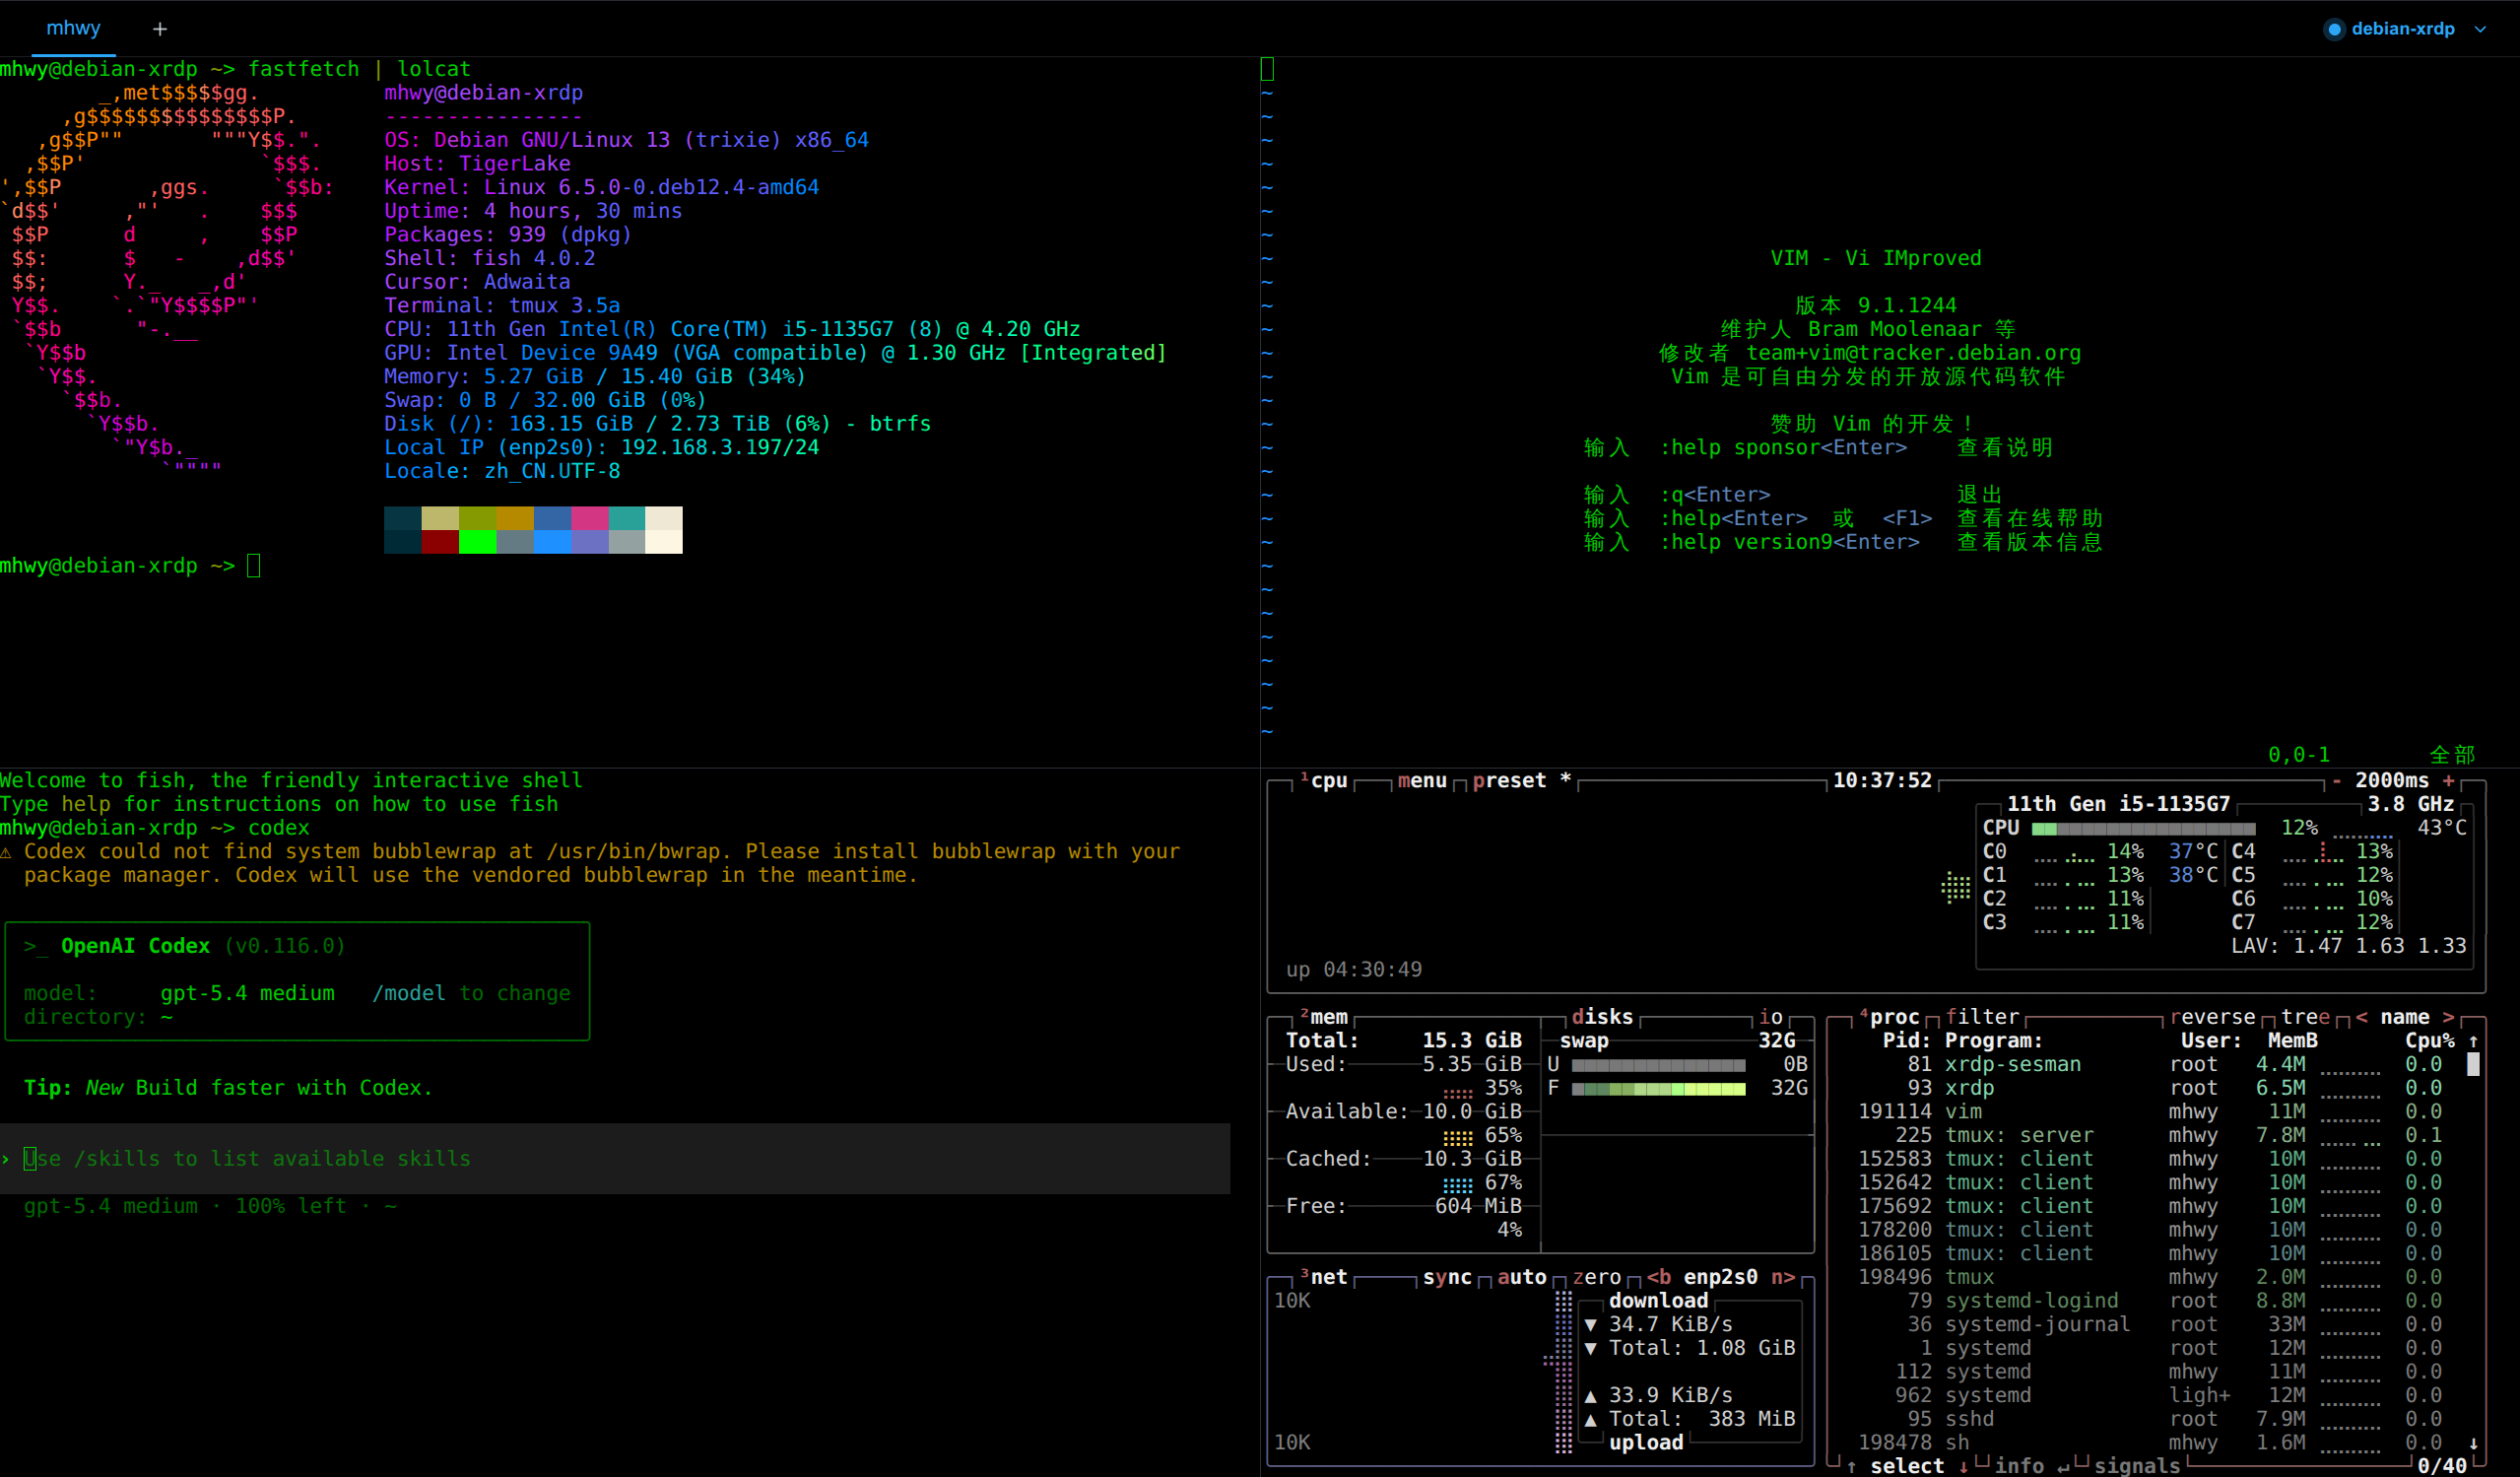The image size is (2520, 1477).
Task: Pick the dark red swatch in fastfetch palette
Action: coord(440,542)
